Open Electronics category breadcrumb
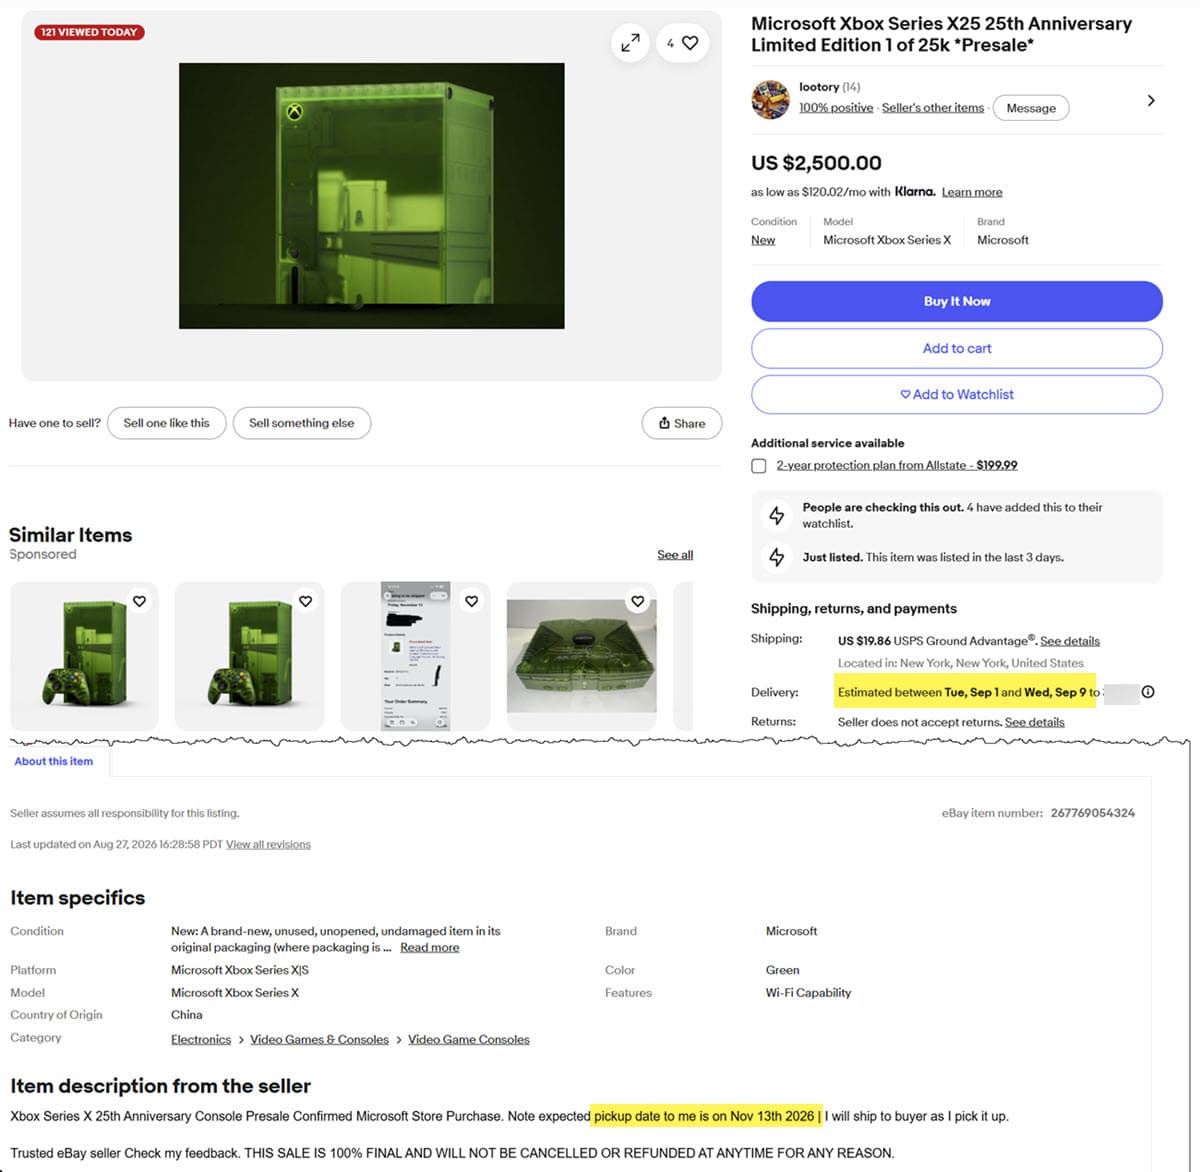Image resolution: width=1200 pixels, height=1172 pixels. tap(201, 1039)
